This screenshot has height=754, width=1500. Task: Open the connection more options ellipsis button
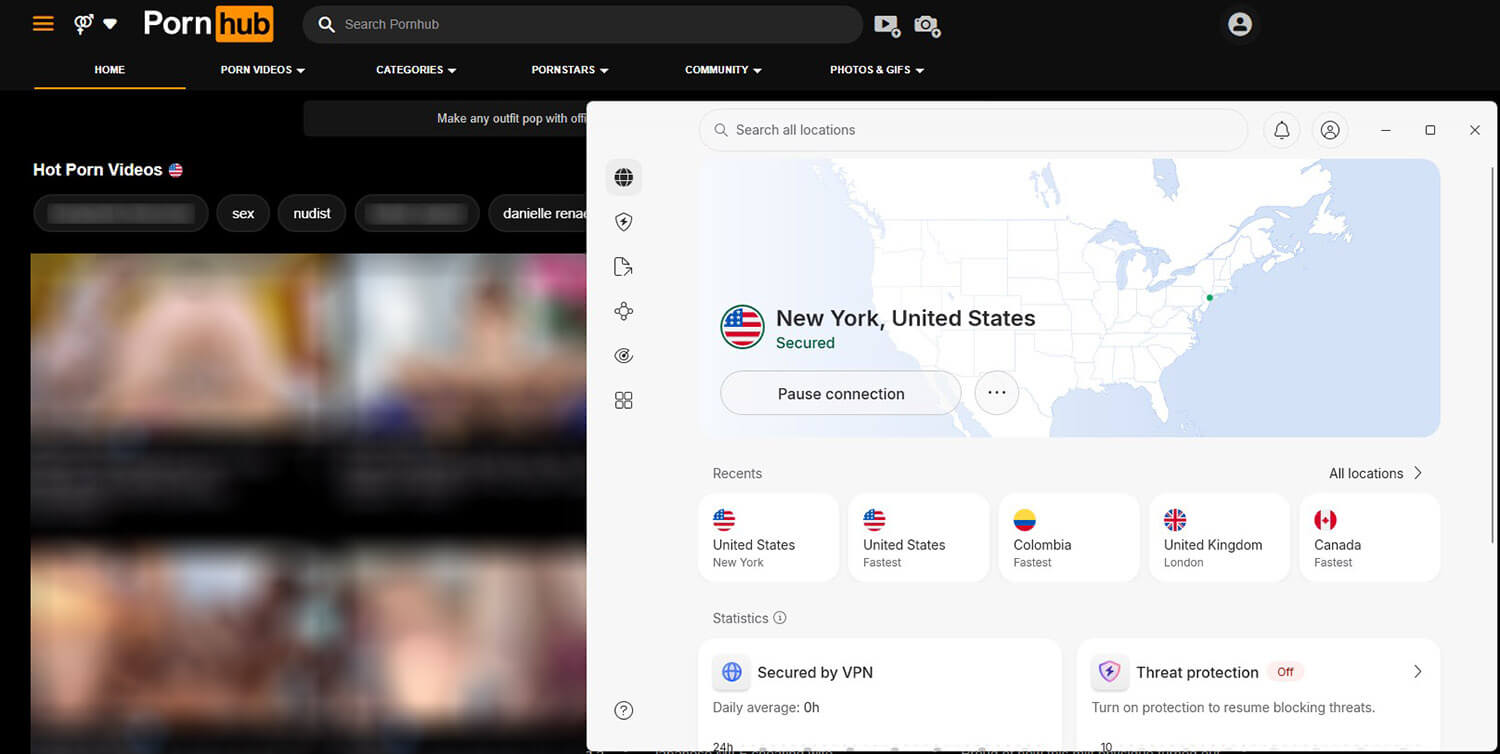[996, 393]
